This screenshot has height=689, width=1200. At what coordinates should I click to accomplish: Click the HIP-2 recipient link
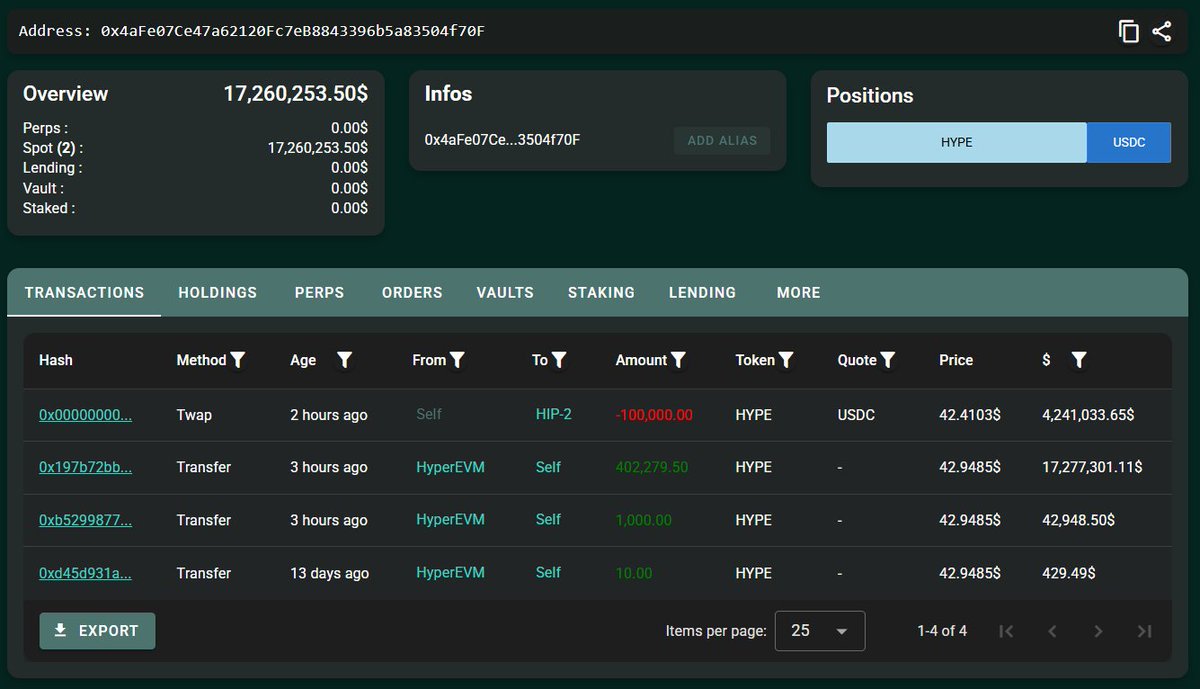coord(554,414)
